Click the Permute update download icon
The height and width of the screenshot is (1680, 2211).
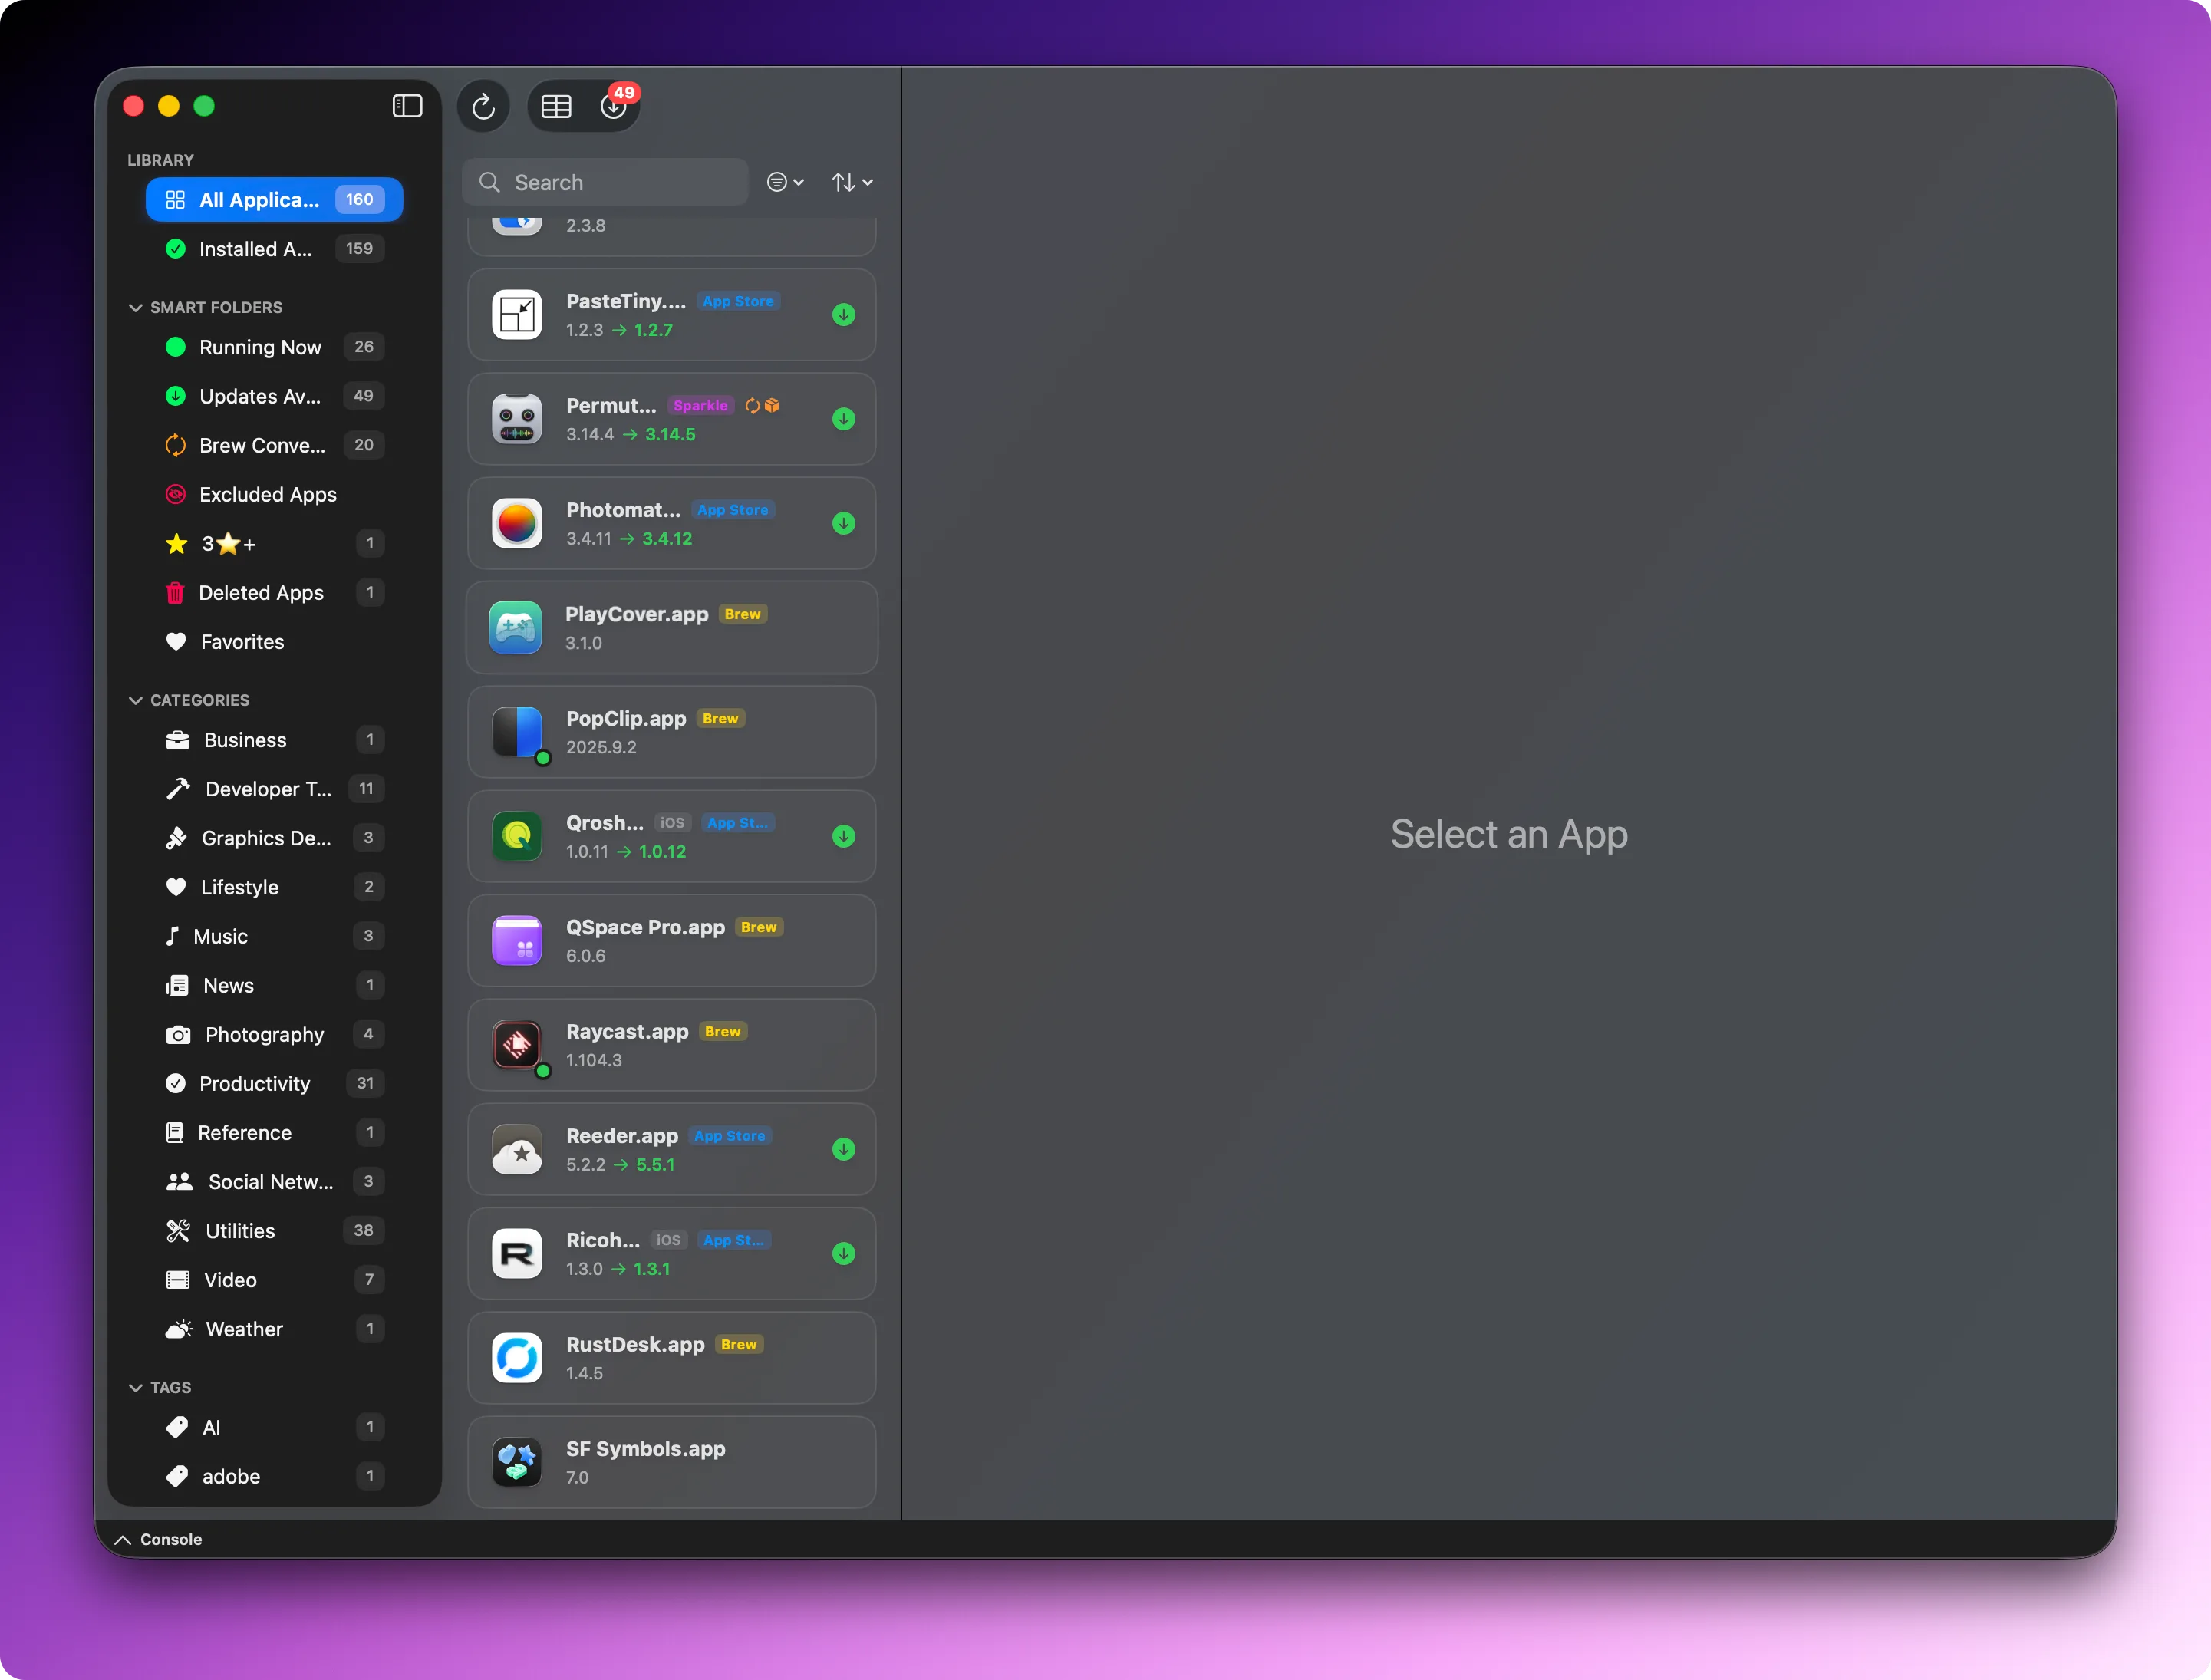pos(844,418)
